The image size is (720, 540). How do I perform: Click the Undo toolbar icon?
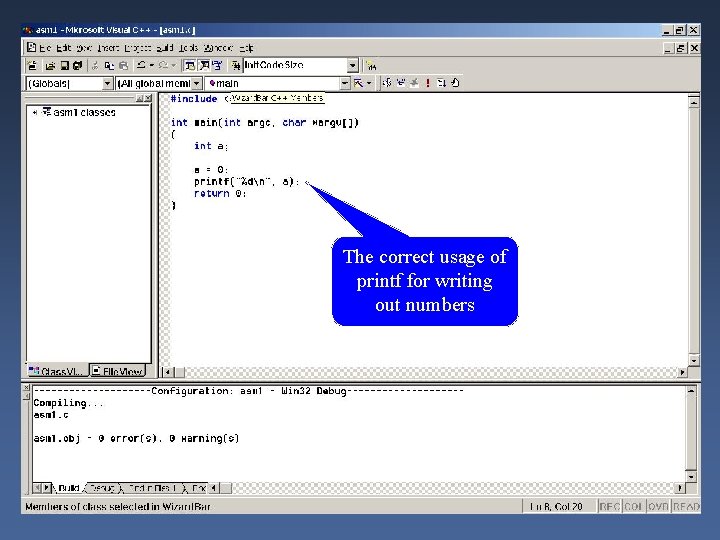(141, 66)
